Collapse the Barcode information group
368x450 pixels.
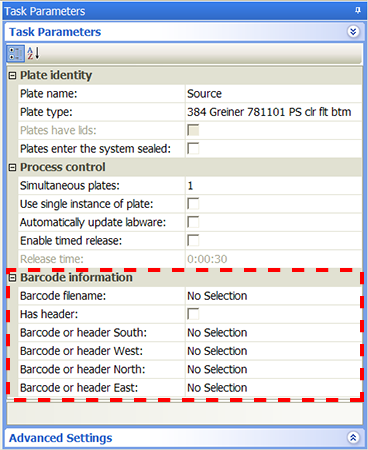click(12, 278)
